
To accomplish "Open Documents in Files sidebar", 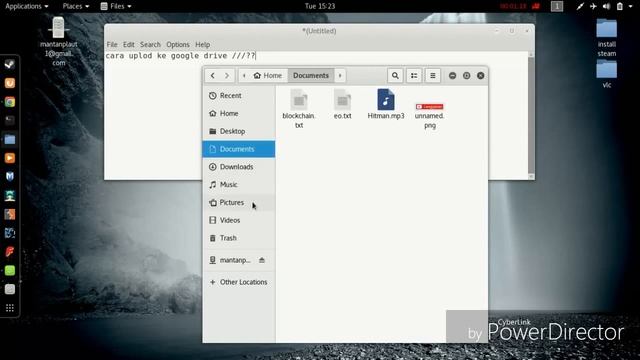I will [239, 149].
